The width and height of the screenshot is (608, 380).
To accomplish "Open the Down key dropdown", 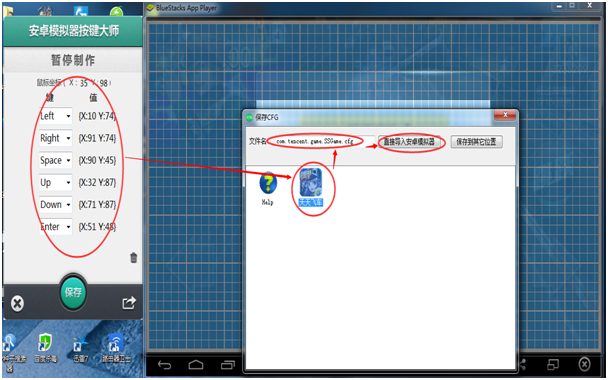I will (55, 204).
